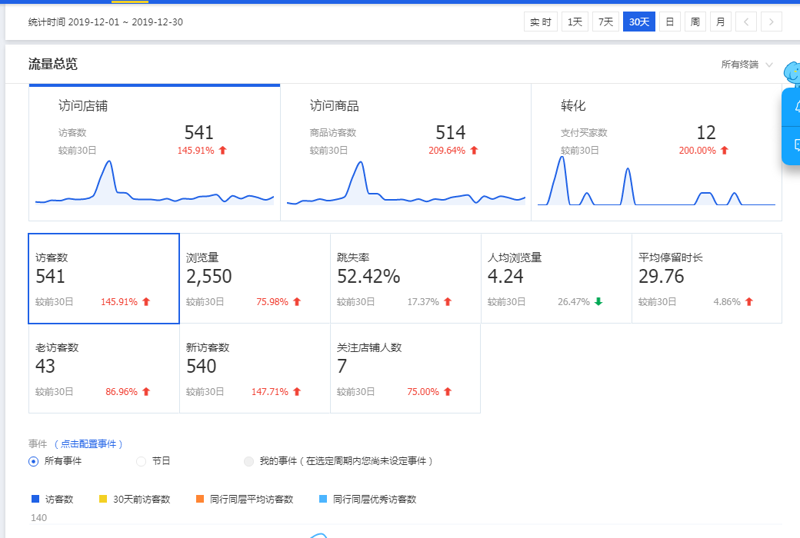Open the 转化 overview card
Image resolution: width=800 pixels, height=538 pixels.
click(657, 153)
